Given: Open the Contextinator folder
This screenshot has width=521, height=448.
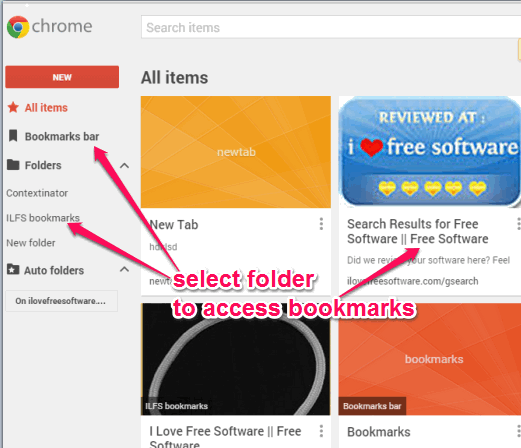Looking at the screenshot, I should (x=37, y=193).
